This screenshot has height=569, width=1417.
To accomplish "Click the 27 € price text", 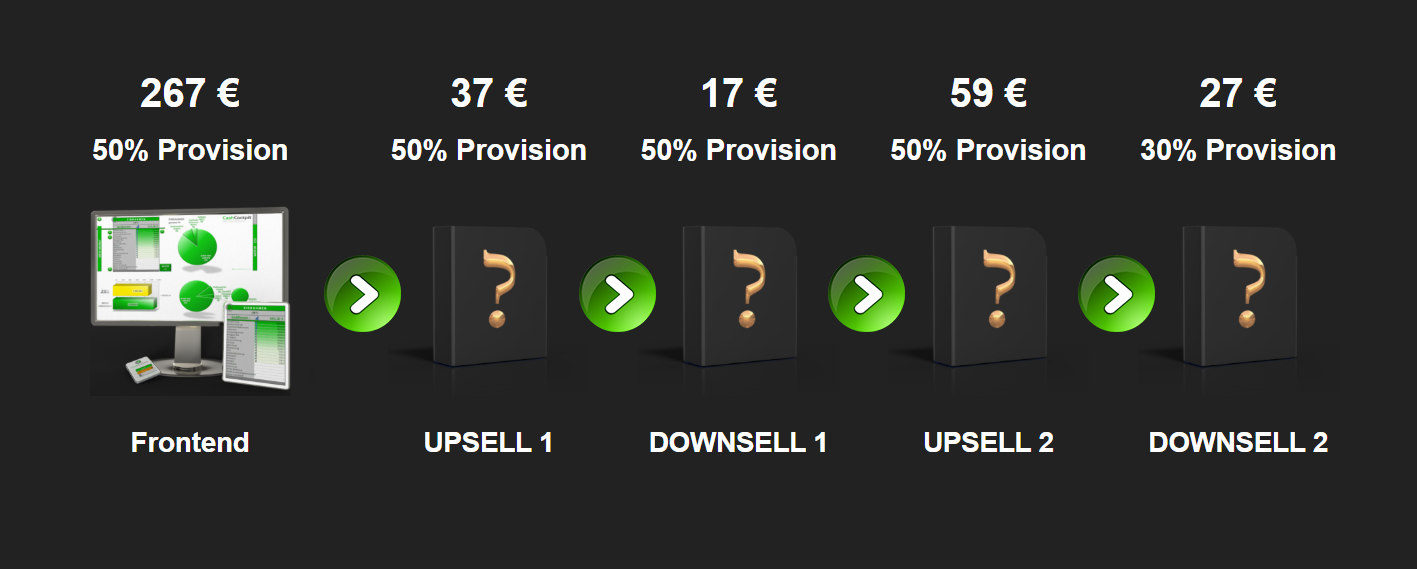I will pos(1238,94).
